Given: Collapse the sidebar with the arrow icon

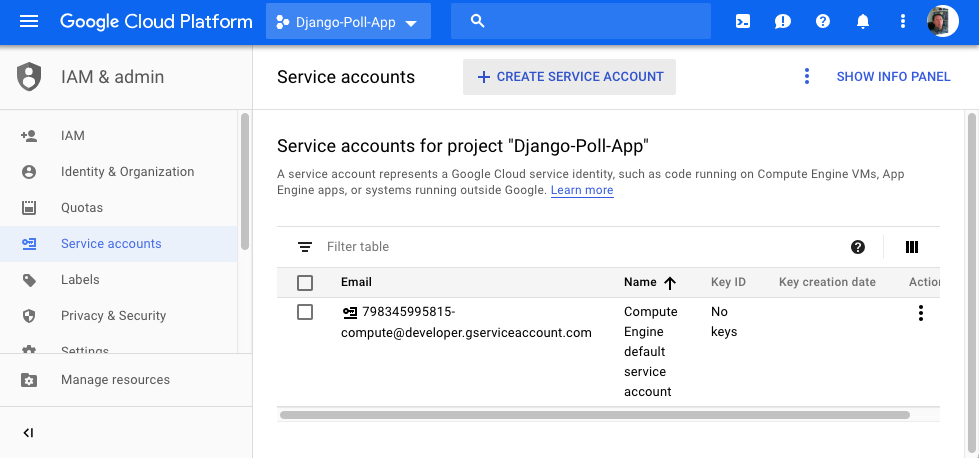Looking at the screenshot, I should 28,432.
